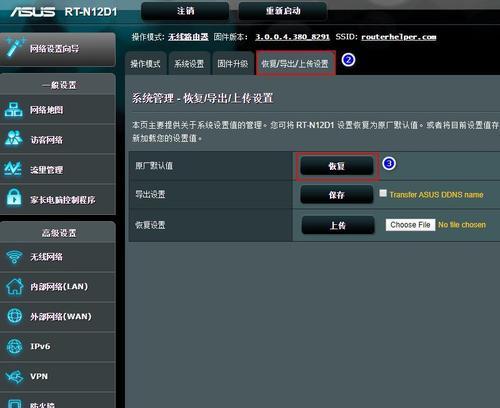
Task: Open 无线网络 settings entry
Action: (x=58, y=257)
